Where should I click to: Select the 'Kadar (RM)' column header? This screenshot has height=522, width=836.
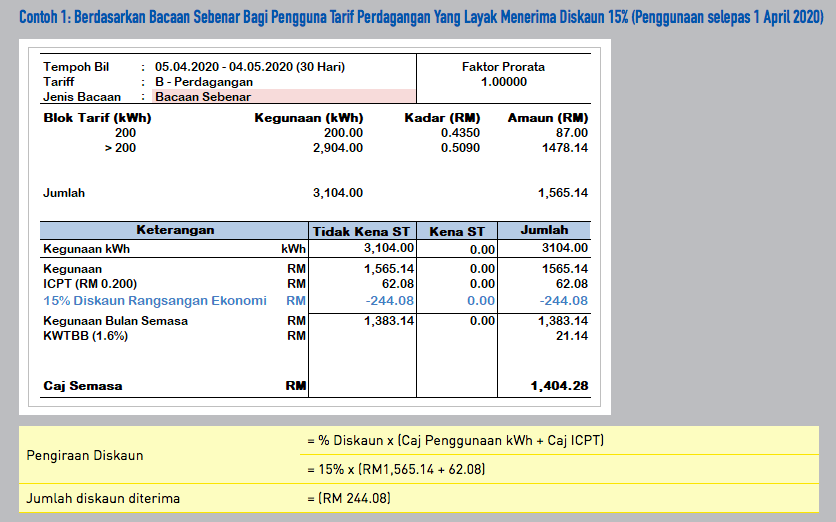pyautogui.click(x=442, y=118)
